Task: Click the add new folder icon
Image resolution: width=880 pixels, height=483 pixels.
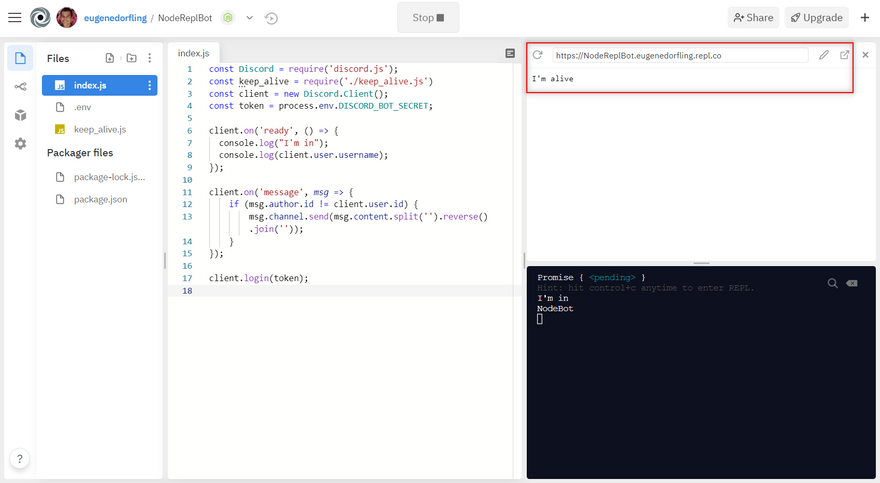Action: coord(131,59)
